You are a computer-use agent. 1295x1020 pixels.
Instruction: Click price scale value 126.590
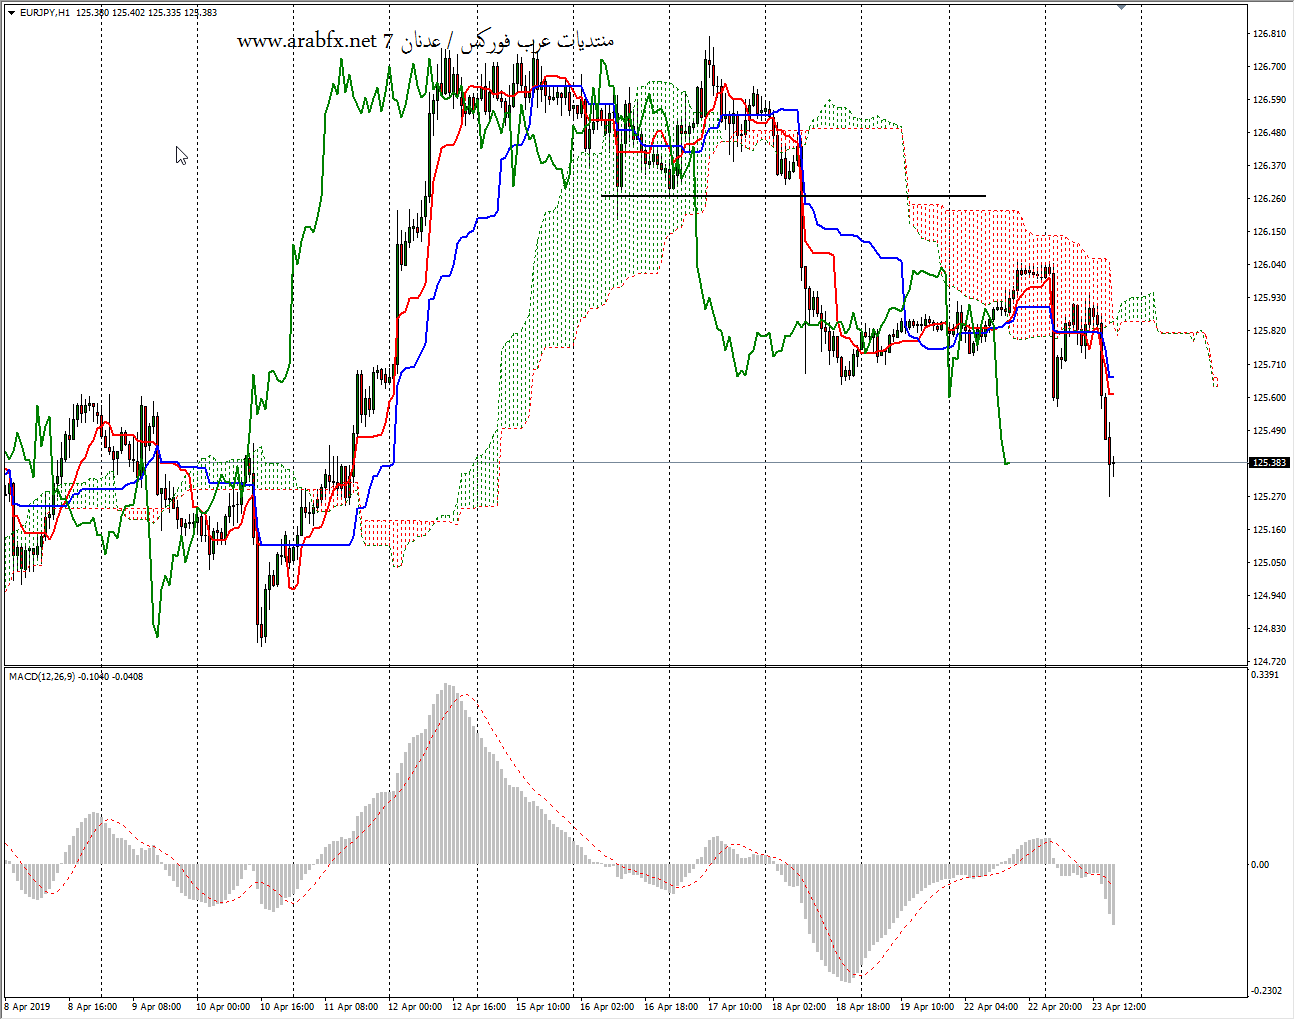click(x=1268, y=100)
